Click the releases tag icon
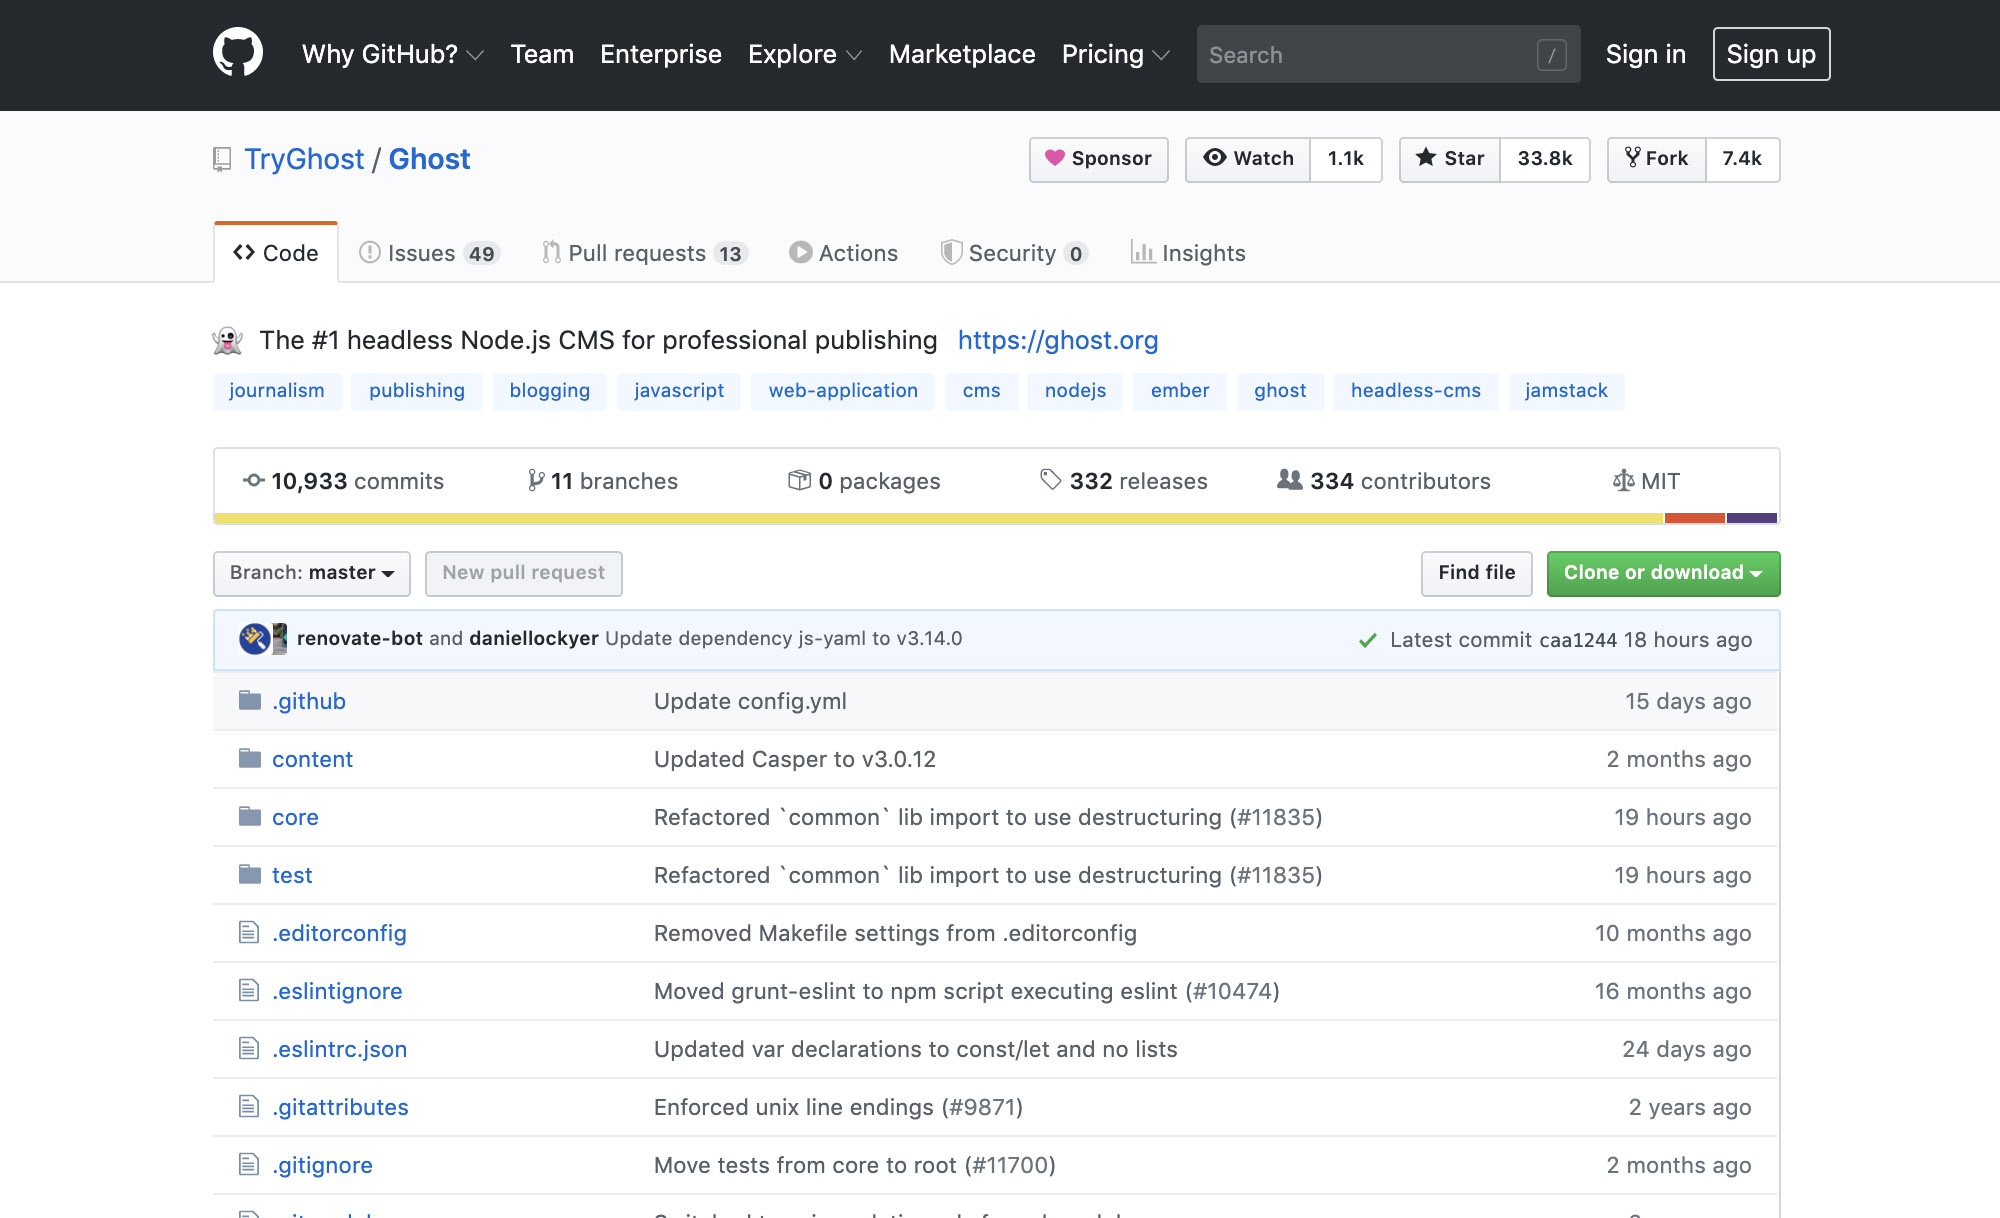The width and height of the screenshot is (2000, 1218). click(1050, 480)
